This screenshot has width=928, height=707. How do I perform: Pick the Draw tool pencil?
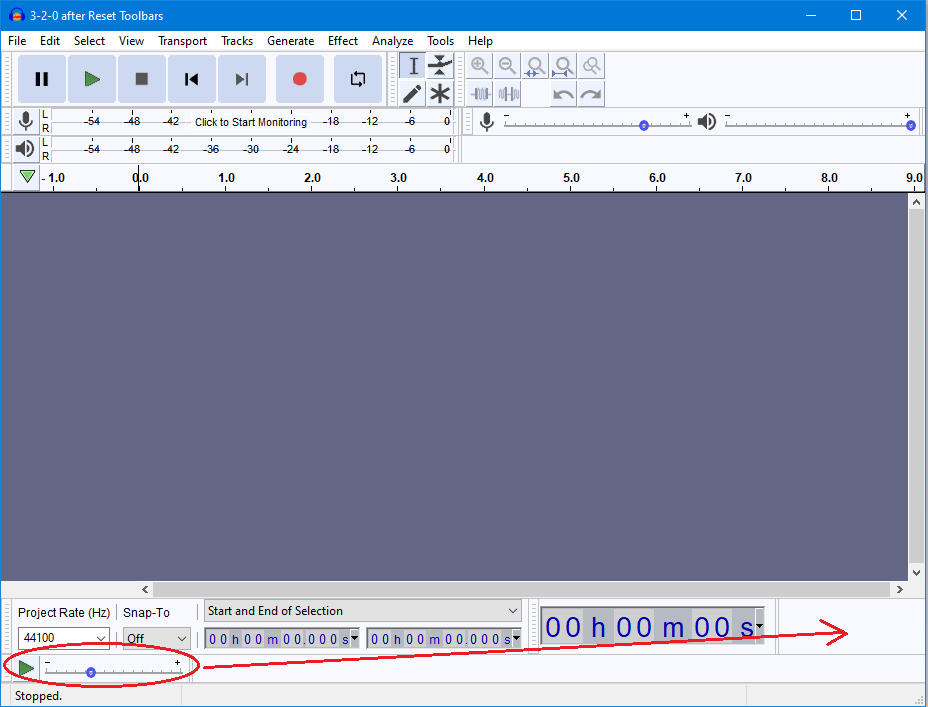[412, 94]
